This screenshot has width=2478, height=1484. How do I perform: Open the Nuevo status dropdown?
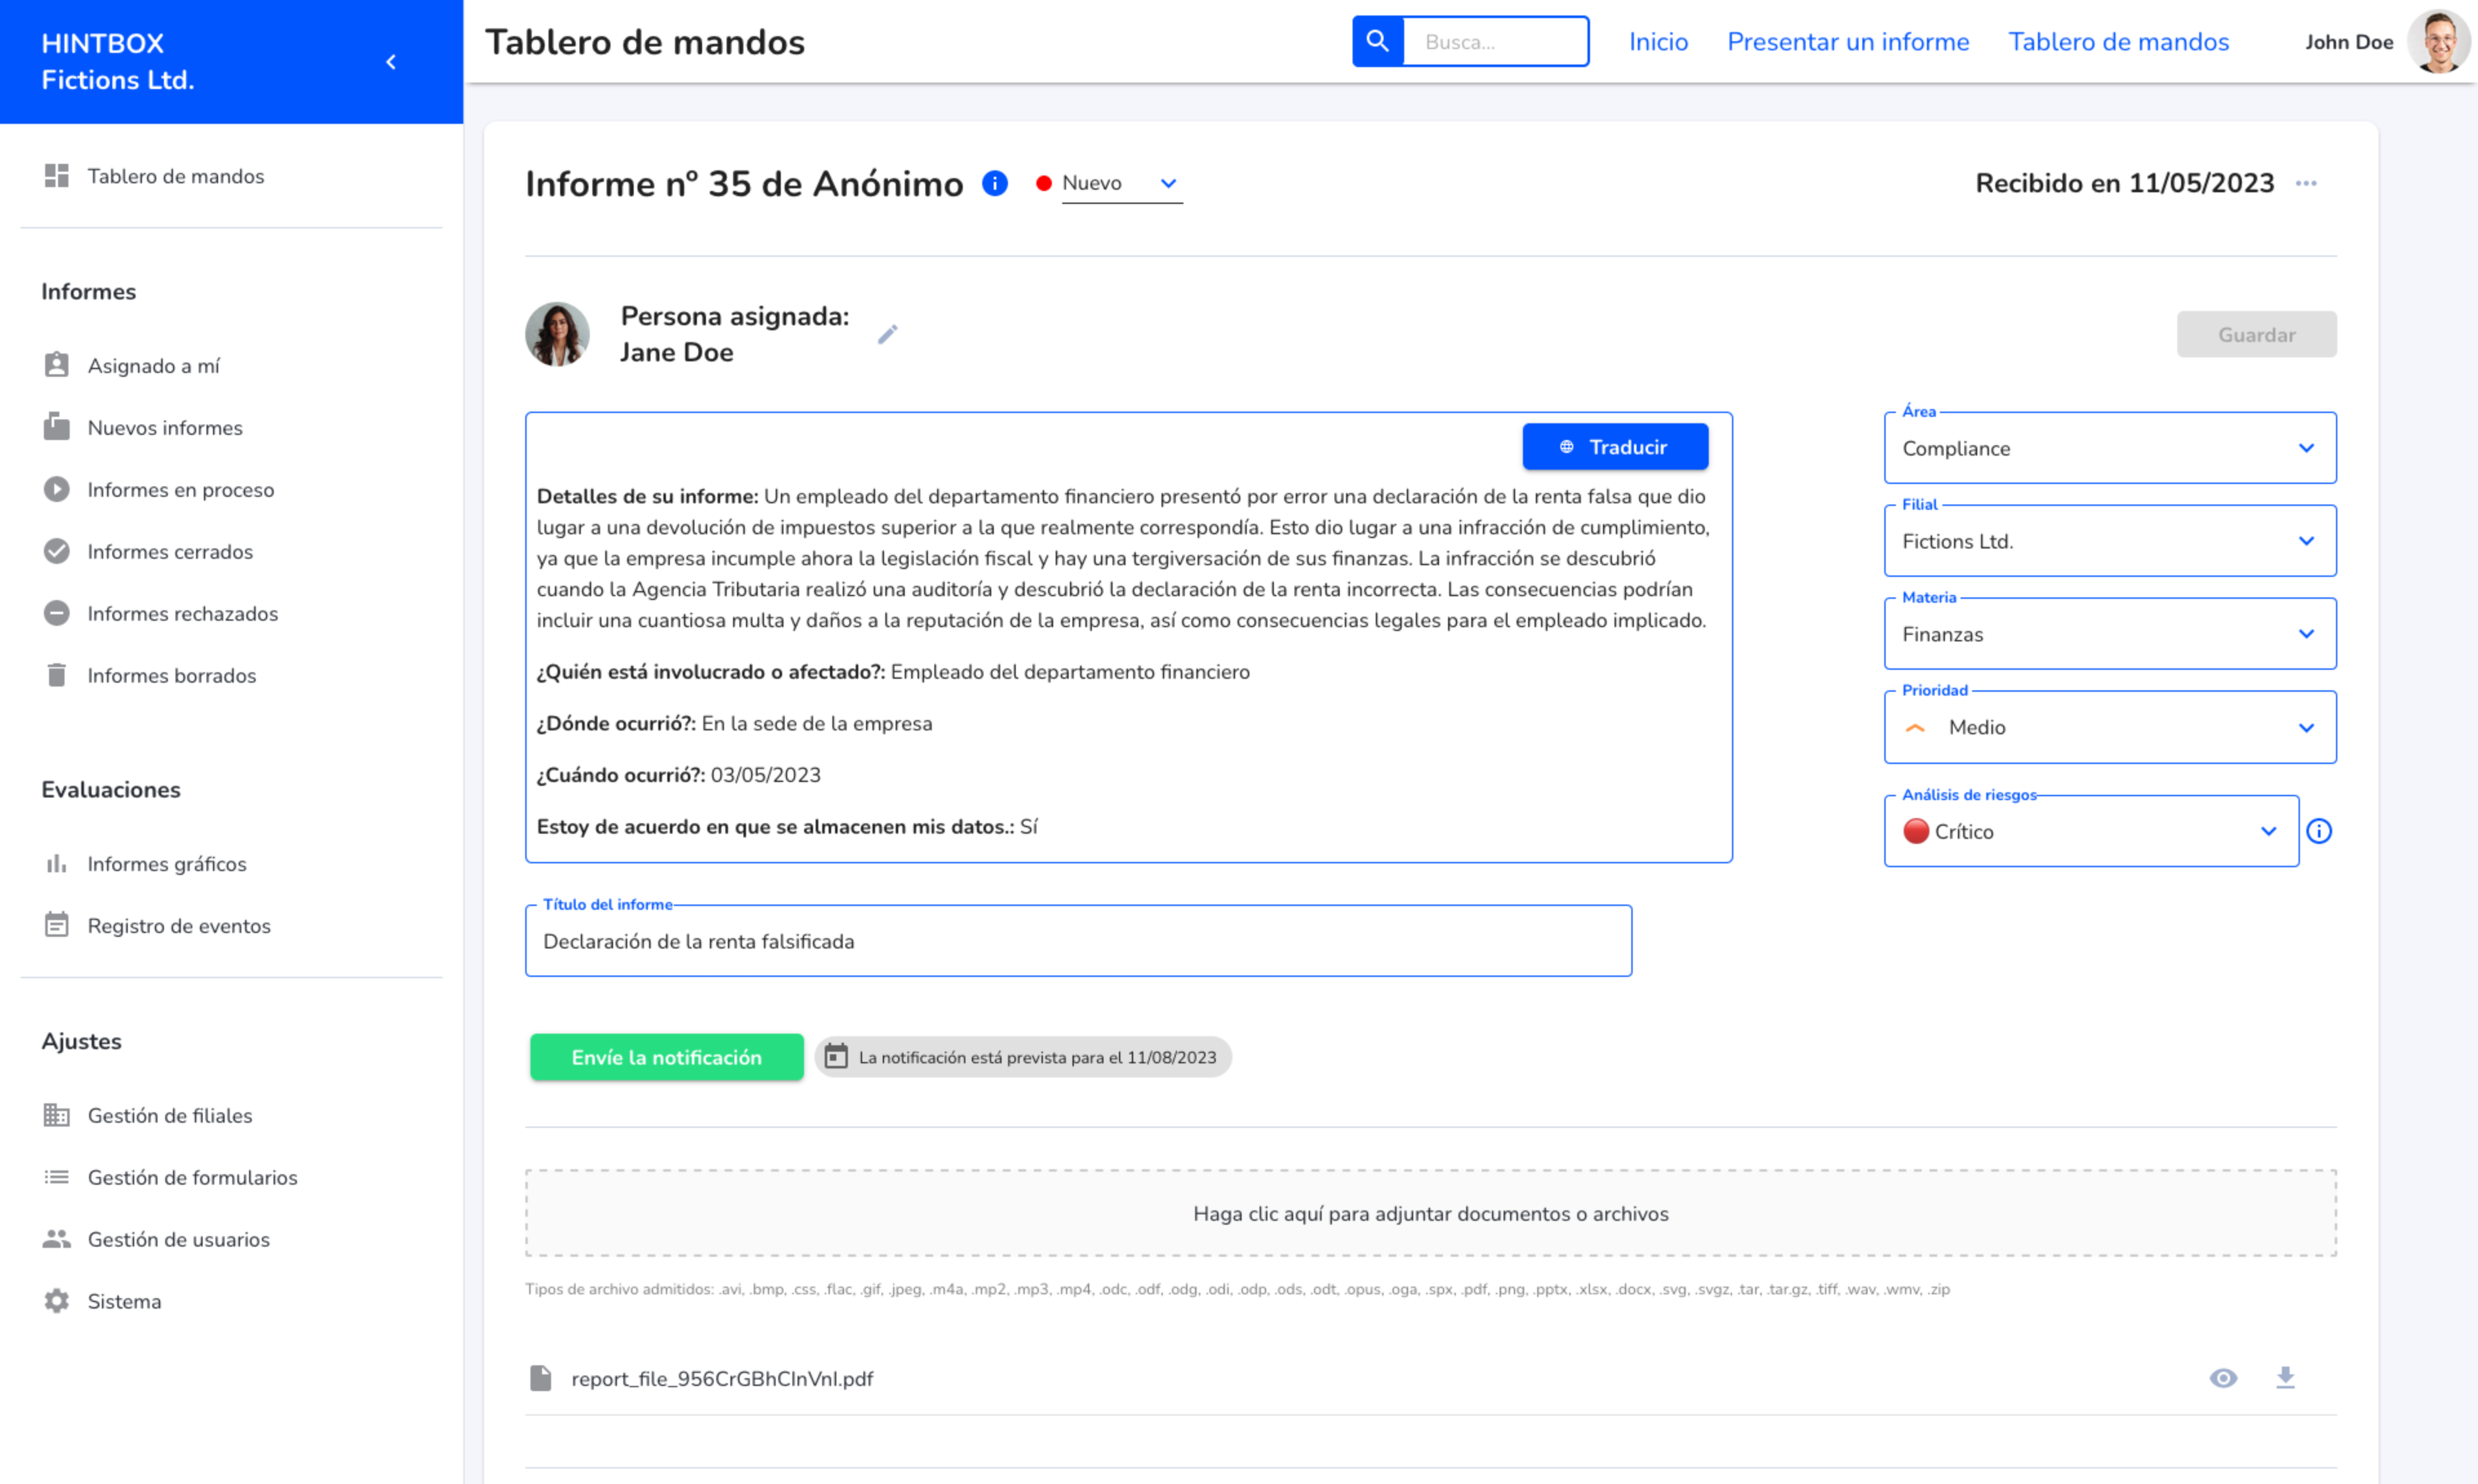click(1121, 183)
